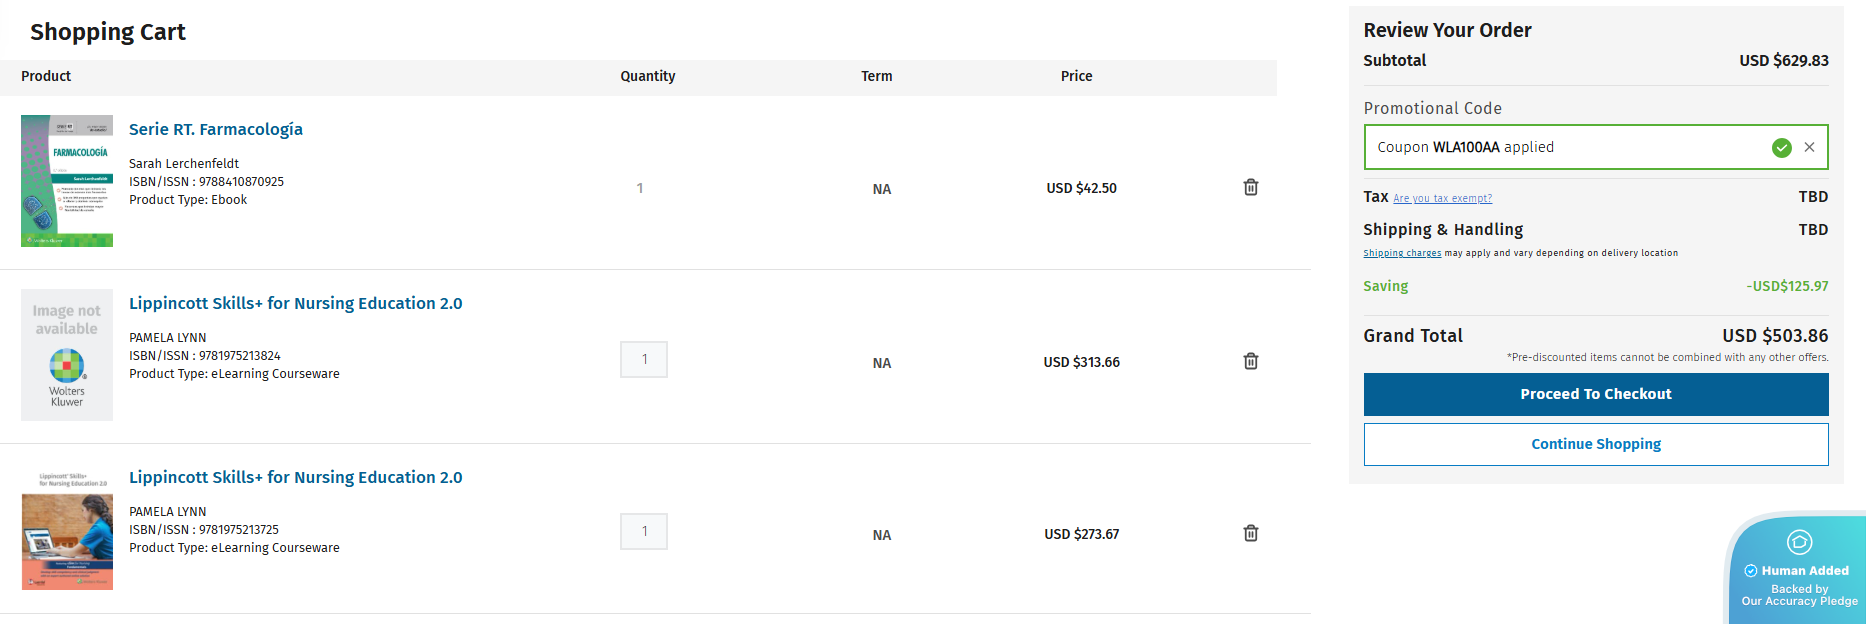Delete Serie RT. Farmacología from cart
1866x624 pixels.
[x=1250, y=187]
